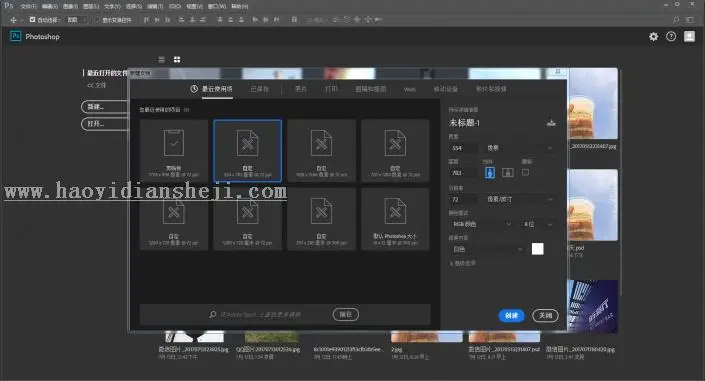
Task: Open the help question mark icon
Action: [671, 37]
